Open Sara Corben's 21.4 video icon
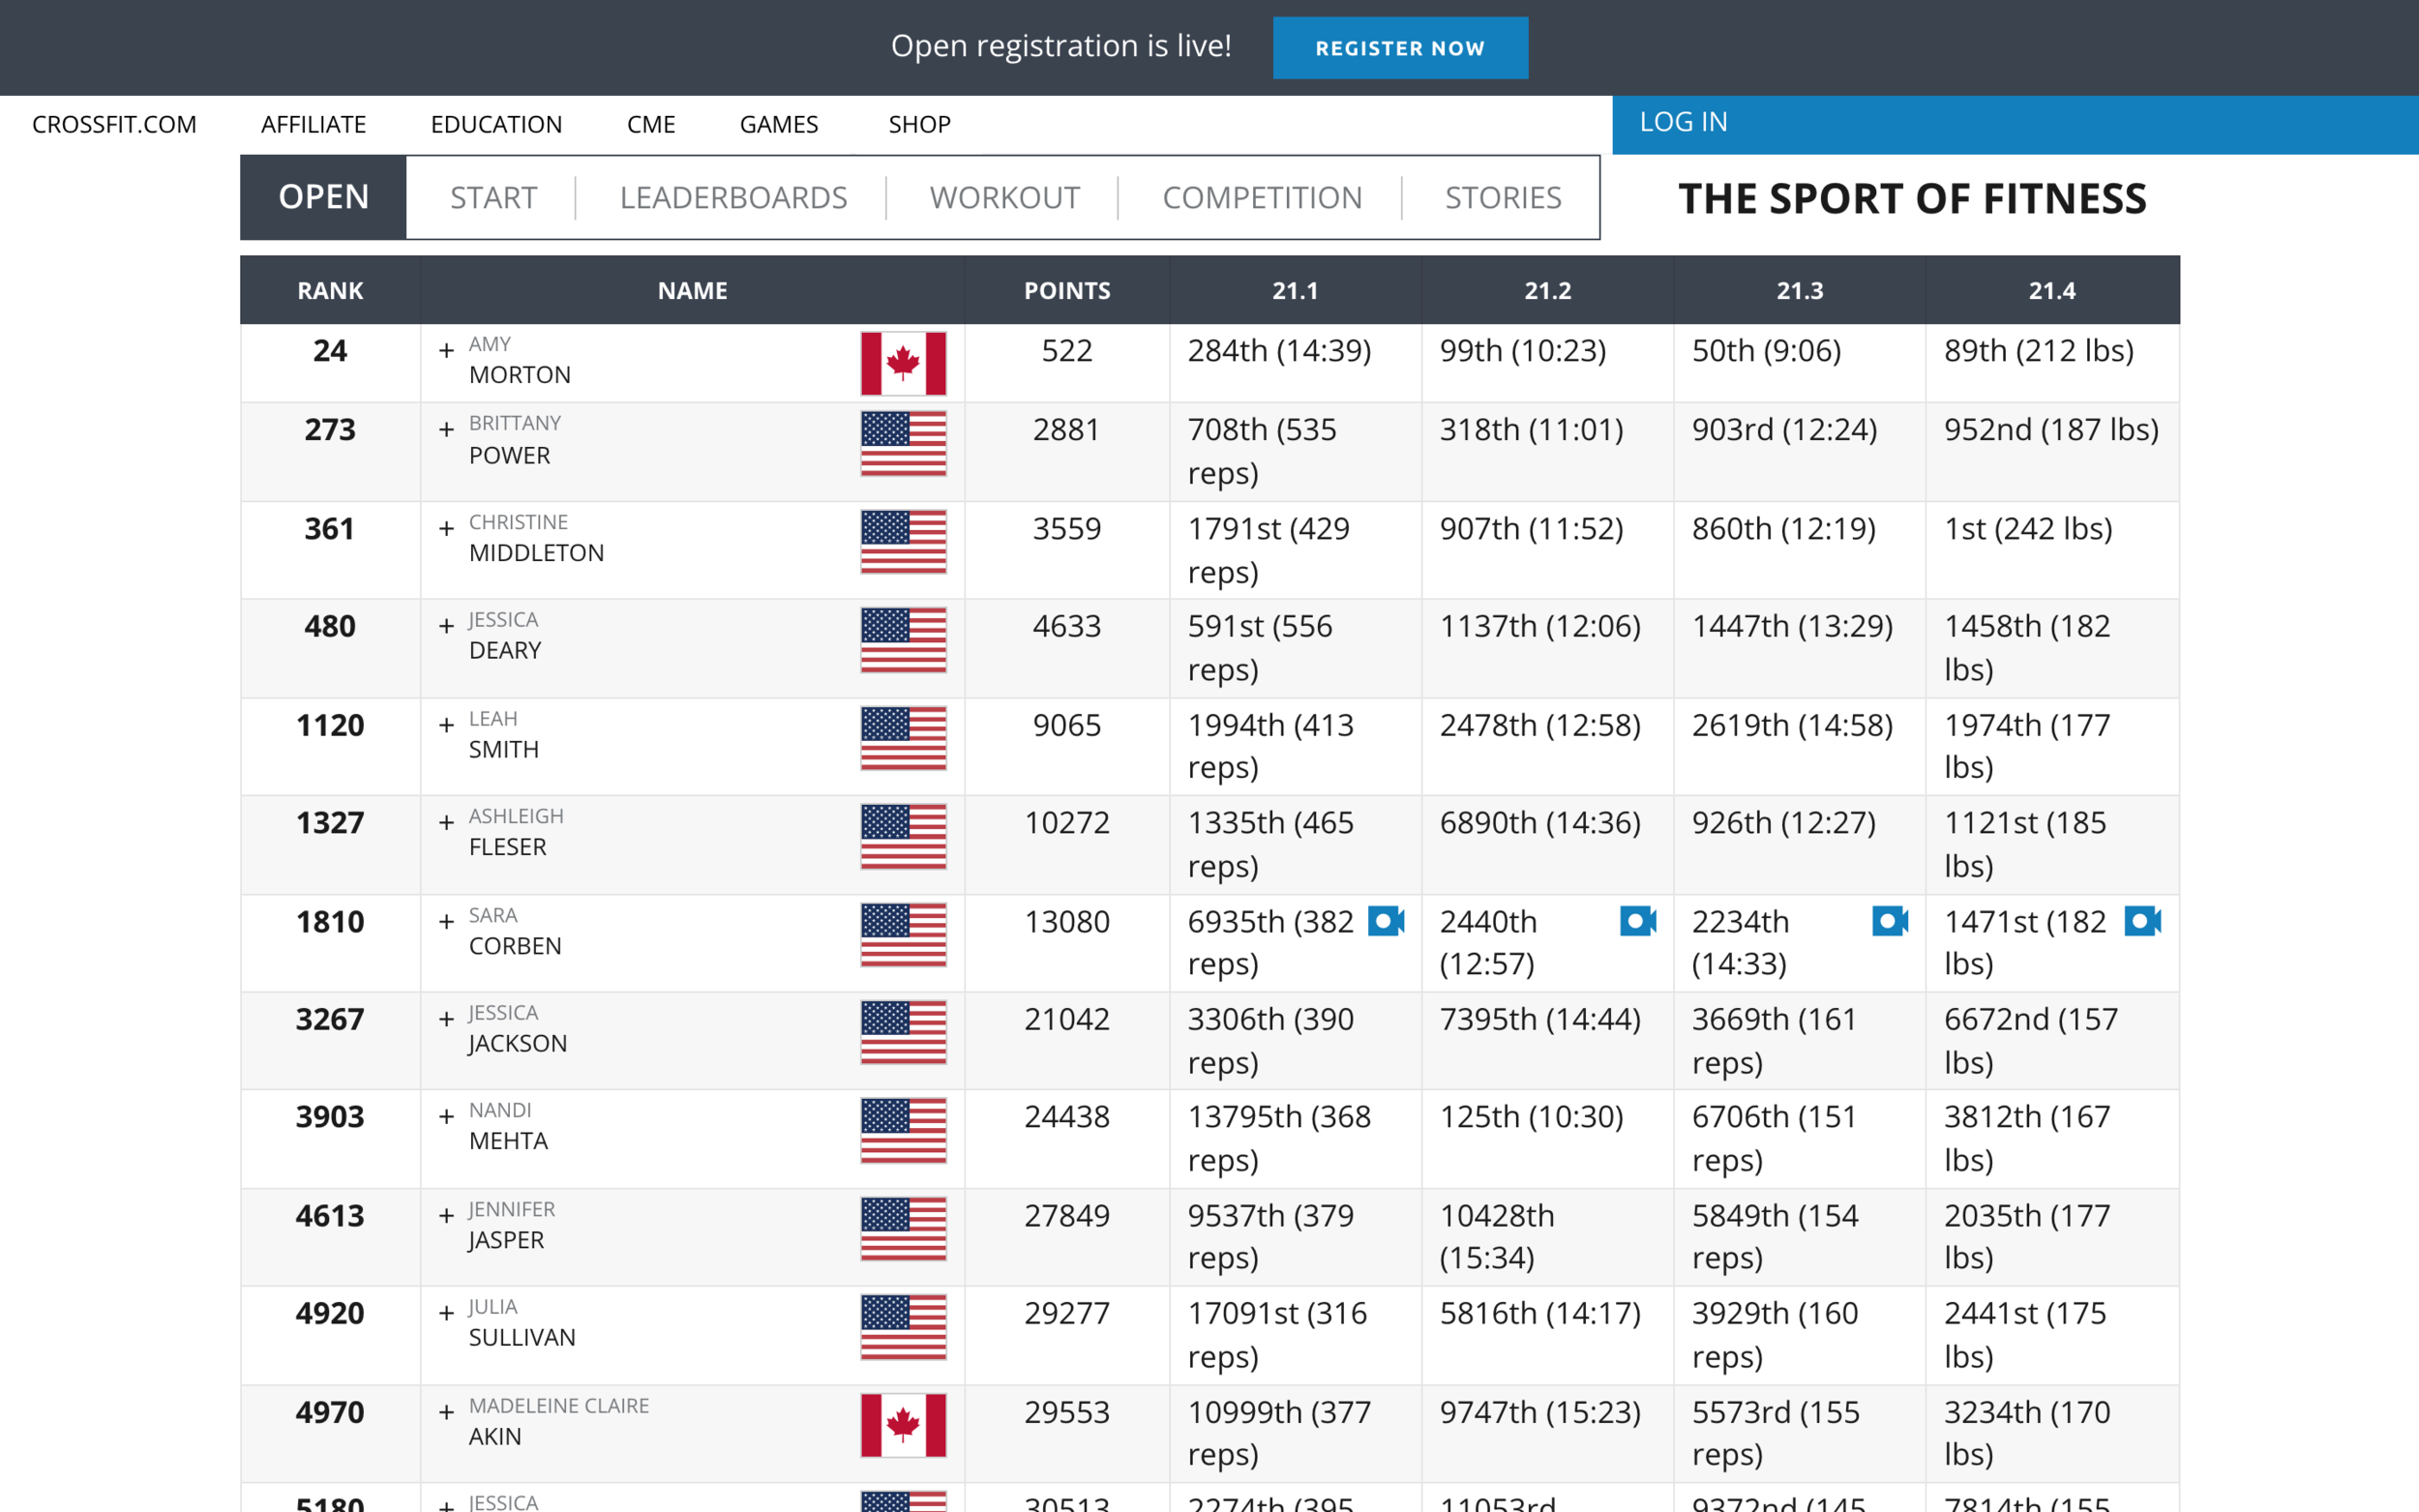Screen dimensions: 2419x1512 [2141, 920]
